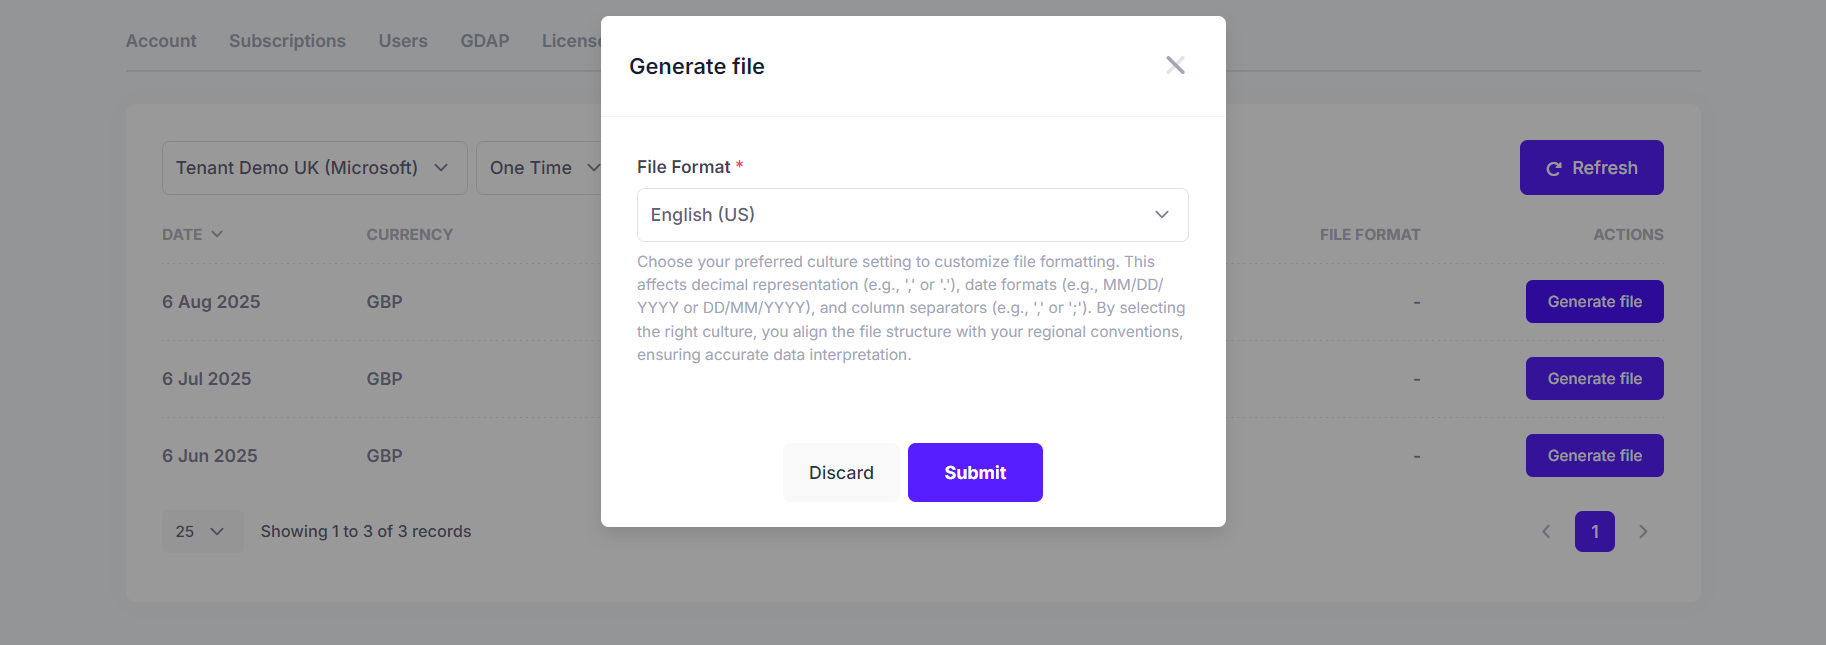Discard the file generation dialog
This screenshot has height=645, width=1826.
(841, 472)
